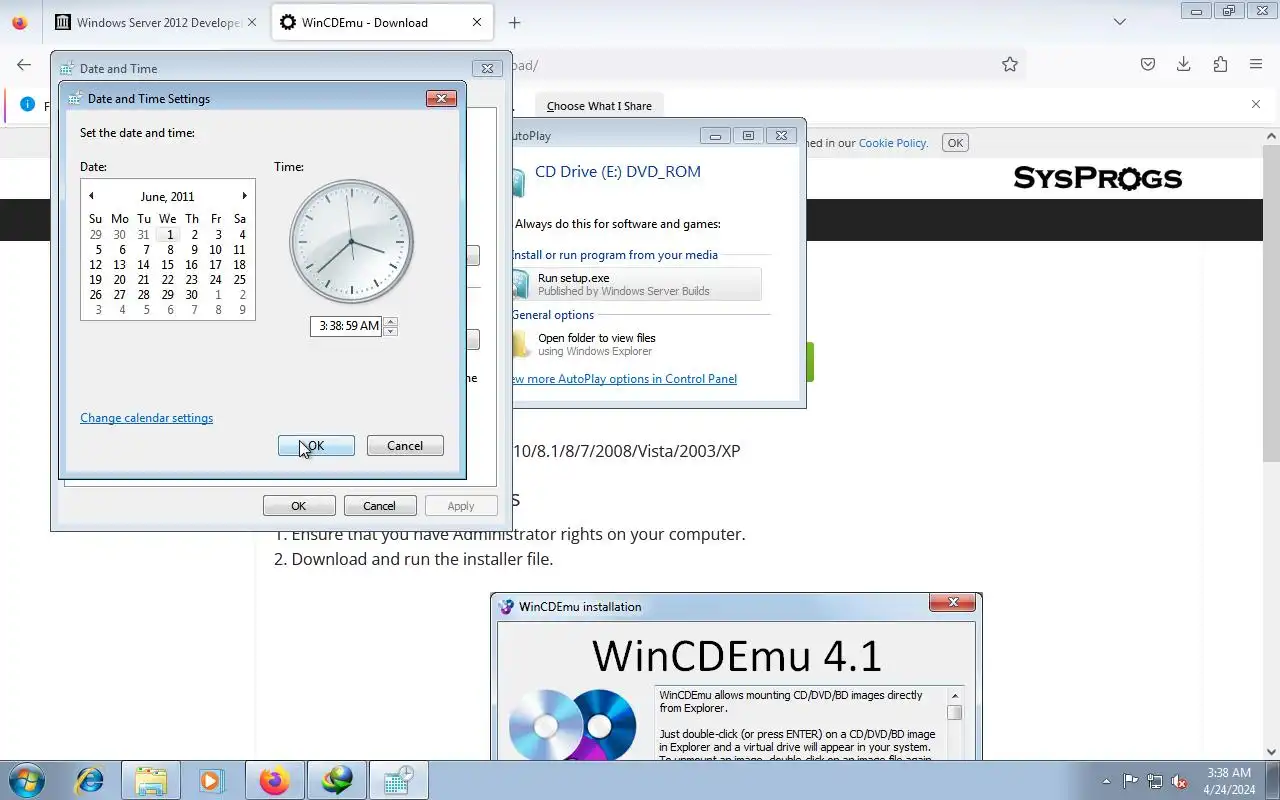Open the Firefox downloads panel

(1184, 65)
